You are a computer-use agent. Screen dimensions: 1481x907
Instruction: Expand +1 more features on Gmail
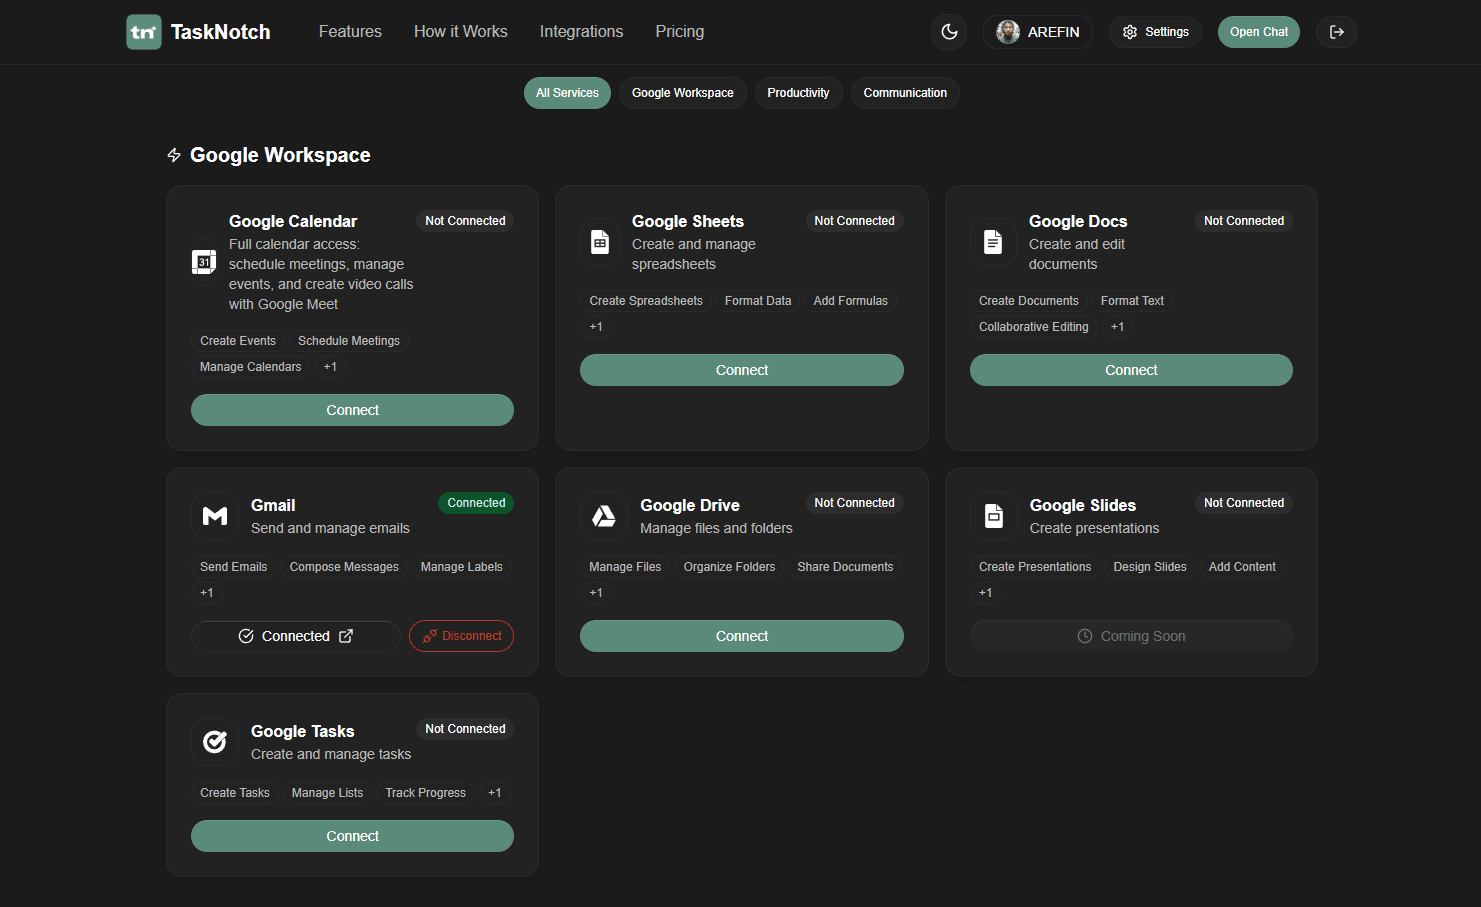coord(207,593)
